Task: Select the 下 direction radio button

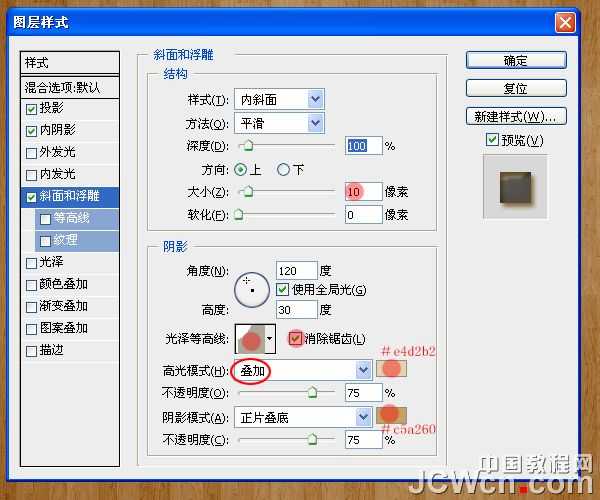Action: (283, 169)
